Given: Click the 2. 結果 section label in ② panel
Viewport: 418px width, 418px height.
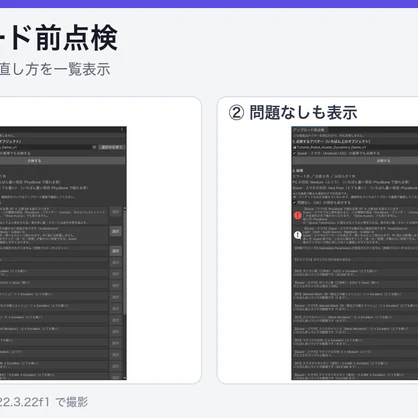Looking at the screenshot, I should (298, 170).
